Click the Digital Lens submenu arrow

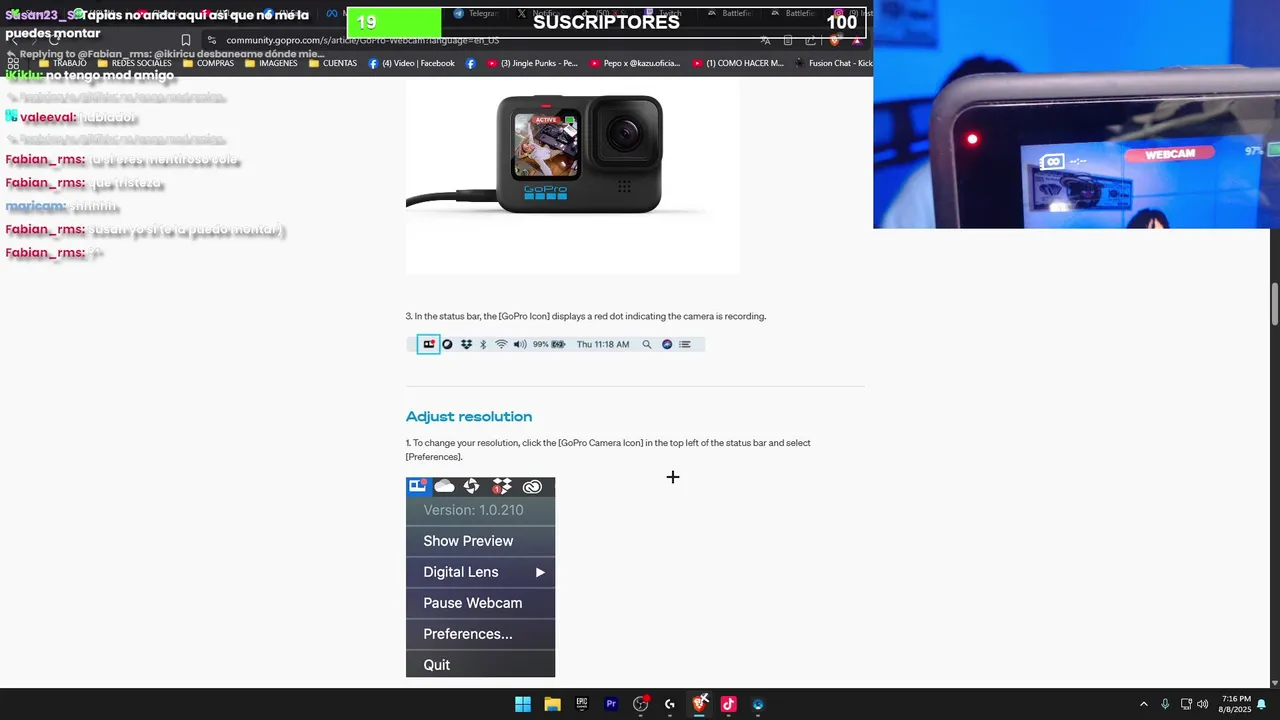tap(540, 572)
